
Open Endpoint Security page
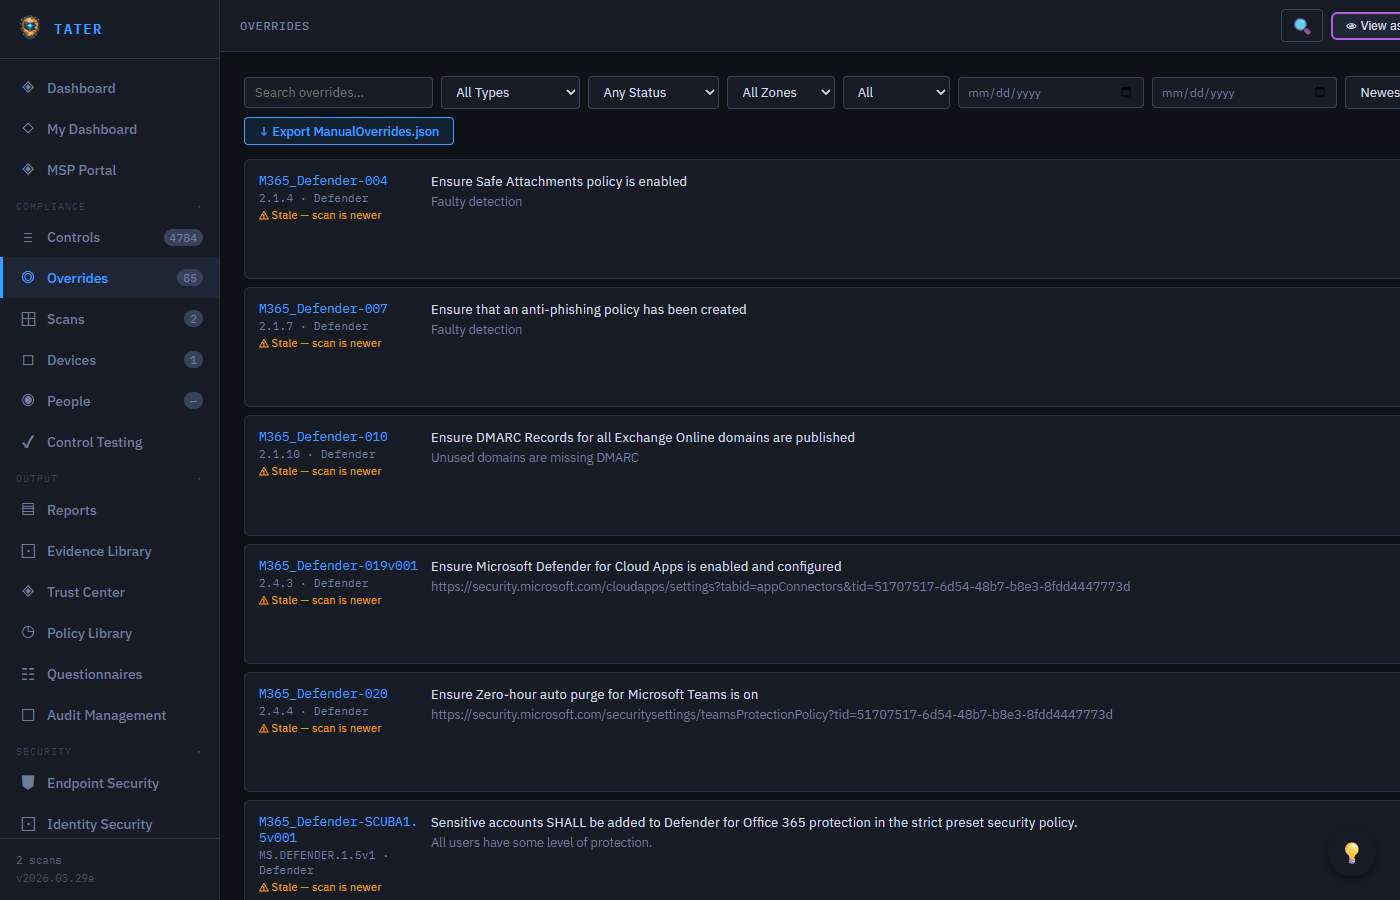coord(110,783)
